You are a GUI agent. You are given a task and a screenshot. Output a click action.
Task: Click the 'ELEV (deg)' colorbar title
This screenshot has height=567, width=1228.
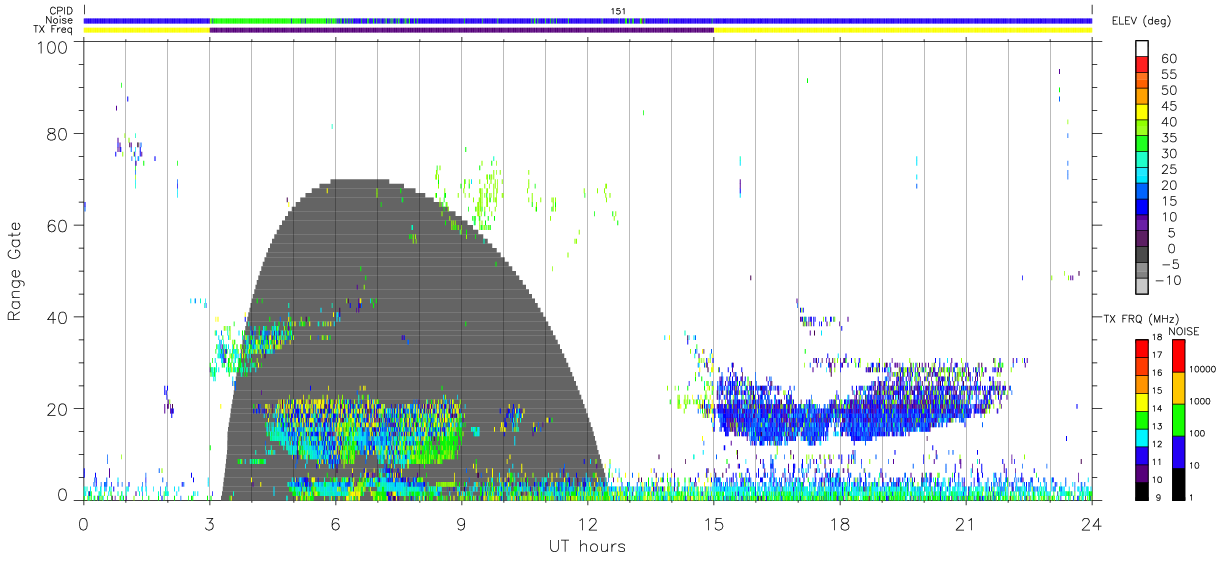(1142, 21)
